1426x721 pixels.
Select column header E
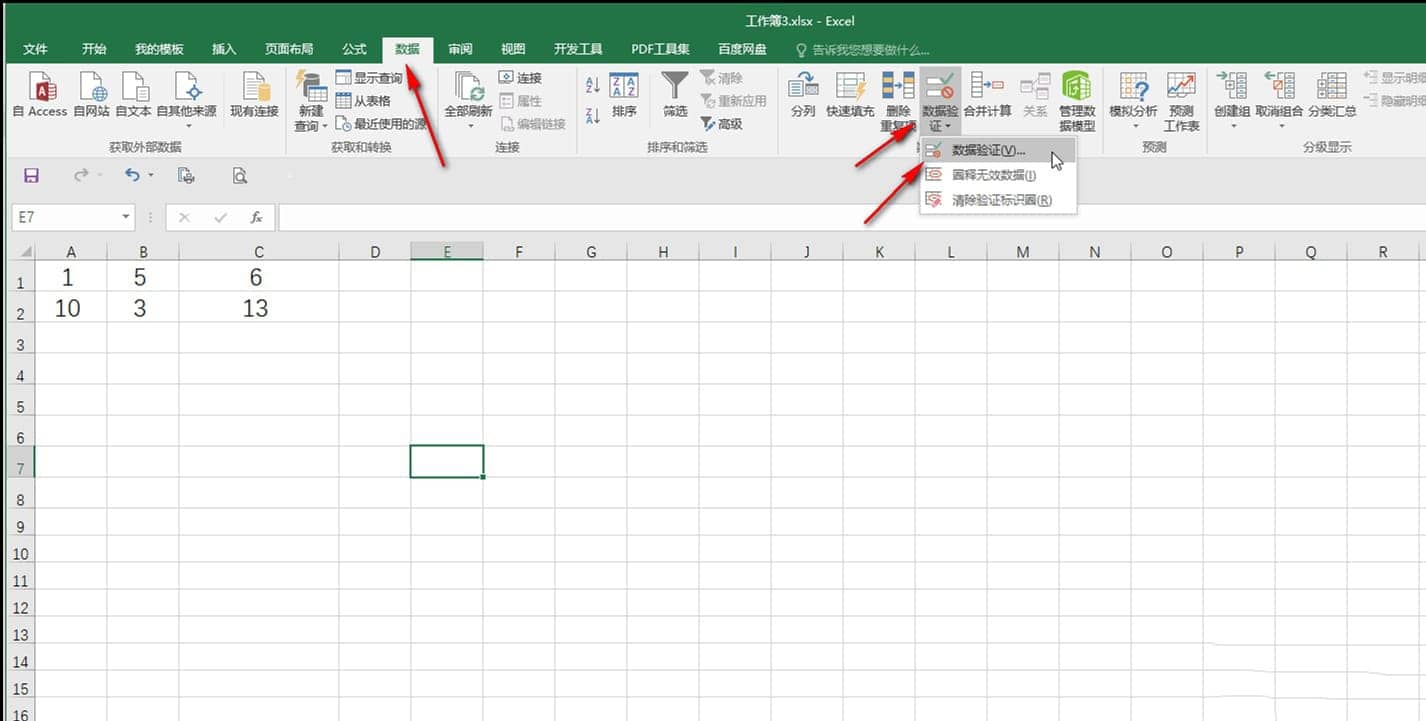point(447,252)
